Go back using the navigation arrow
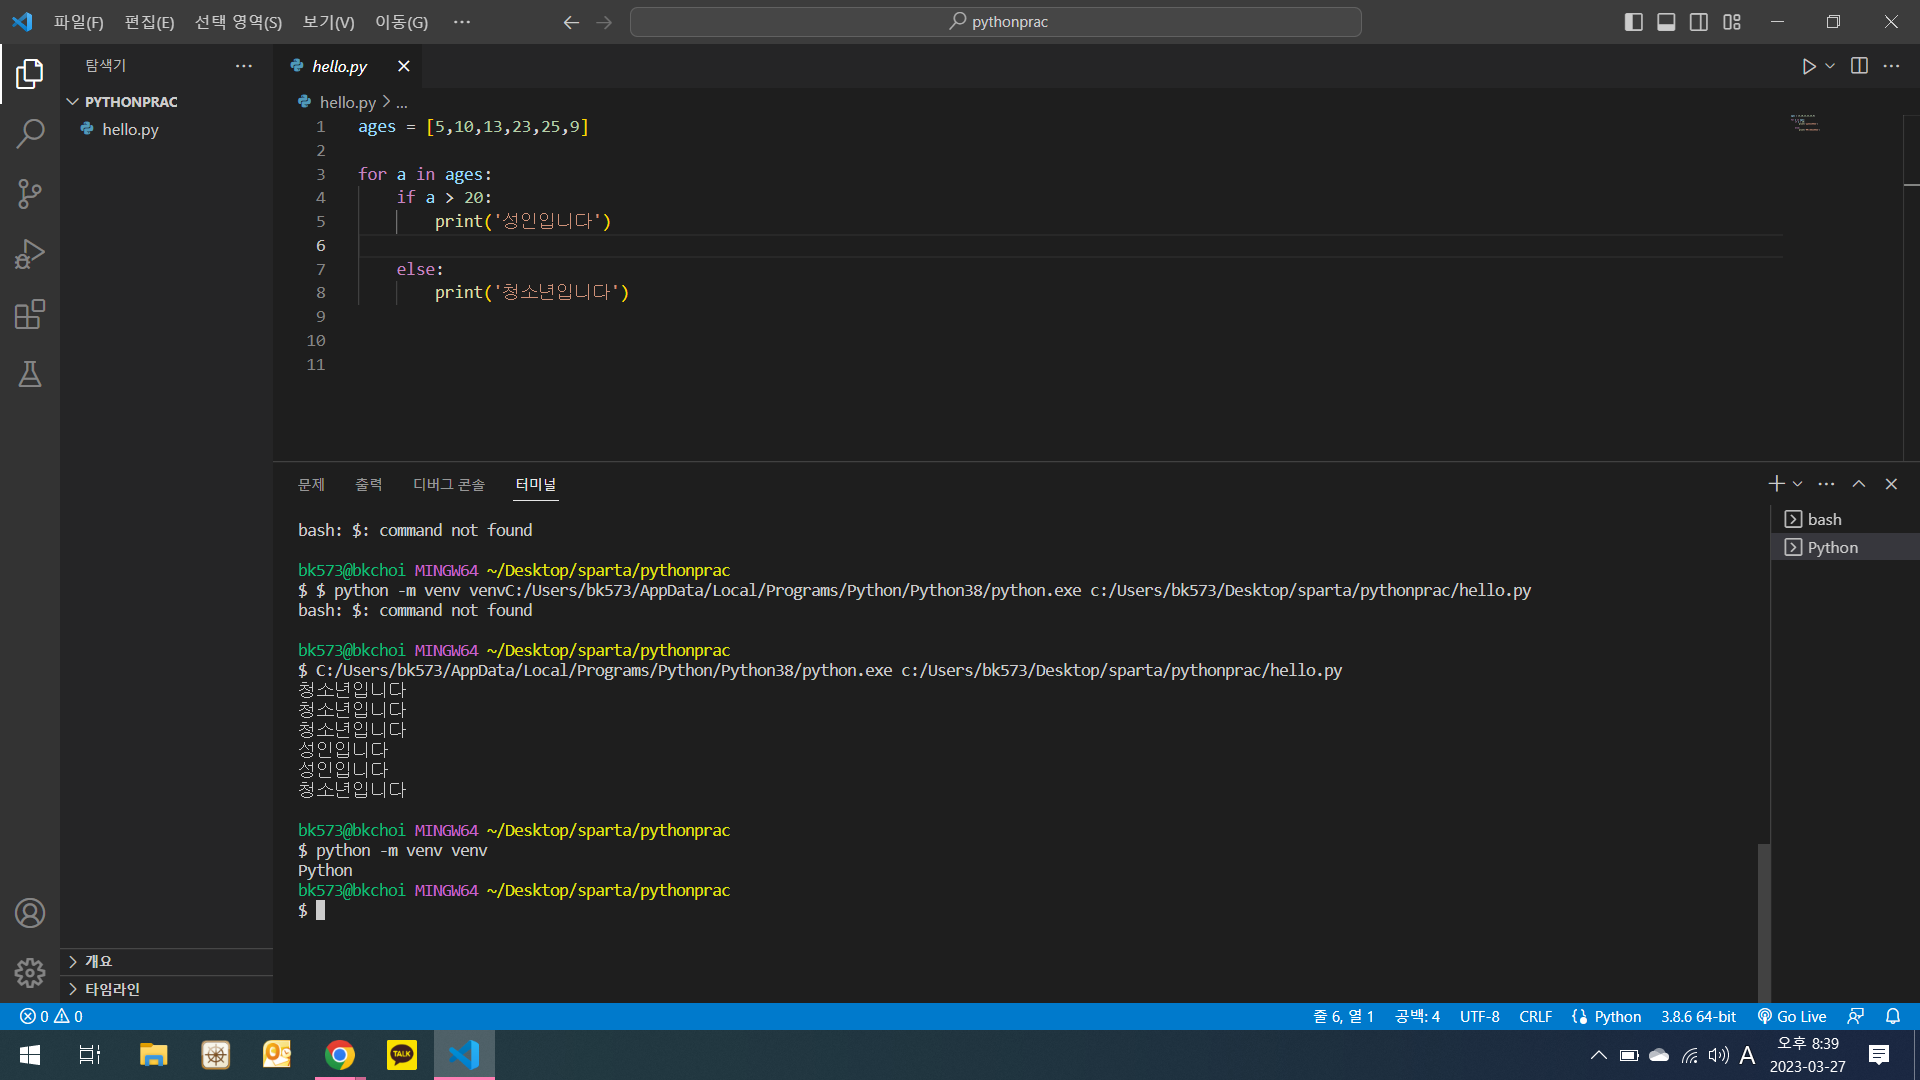Image resolution: width=1920 pixels, height=1080 pixels. (x=571, y=22)
